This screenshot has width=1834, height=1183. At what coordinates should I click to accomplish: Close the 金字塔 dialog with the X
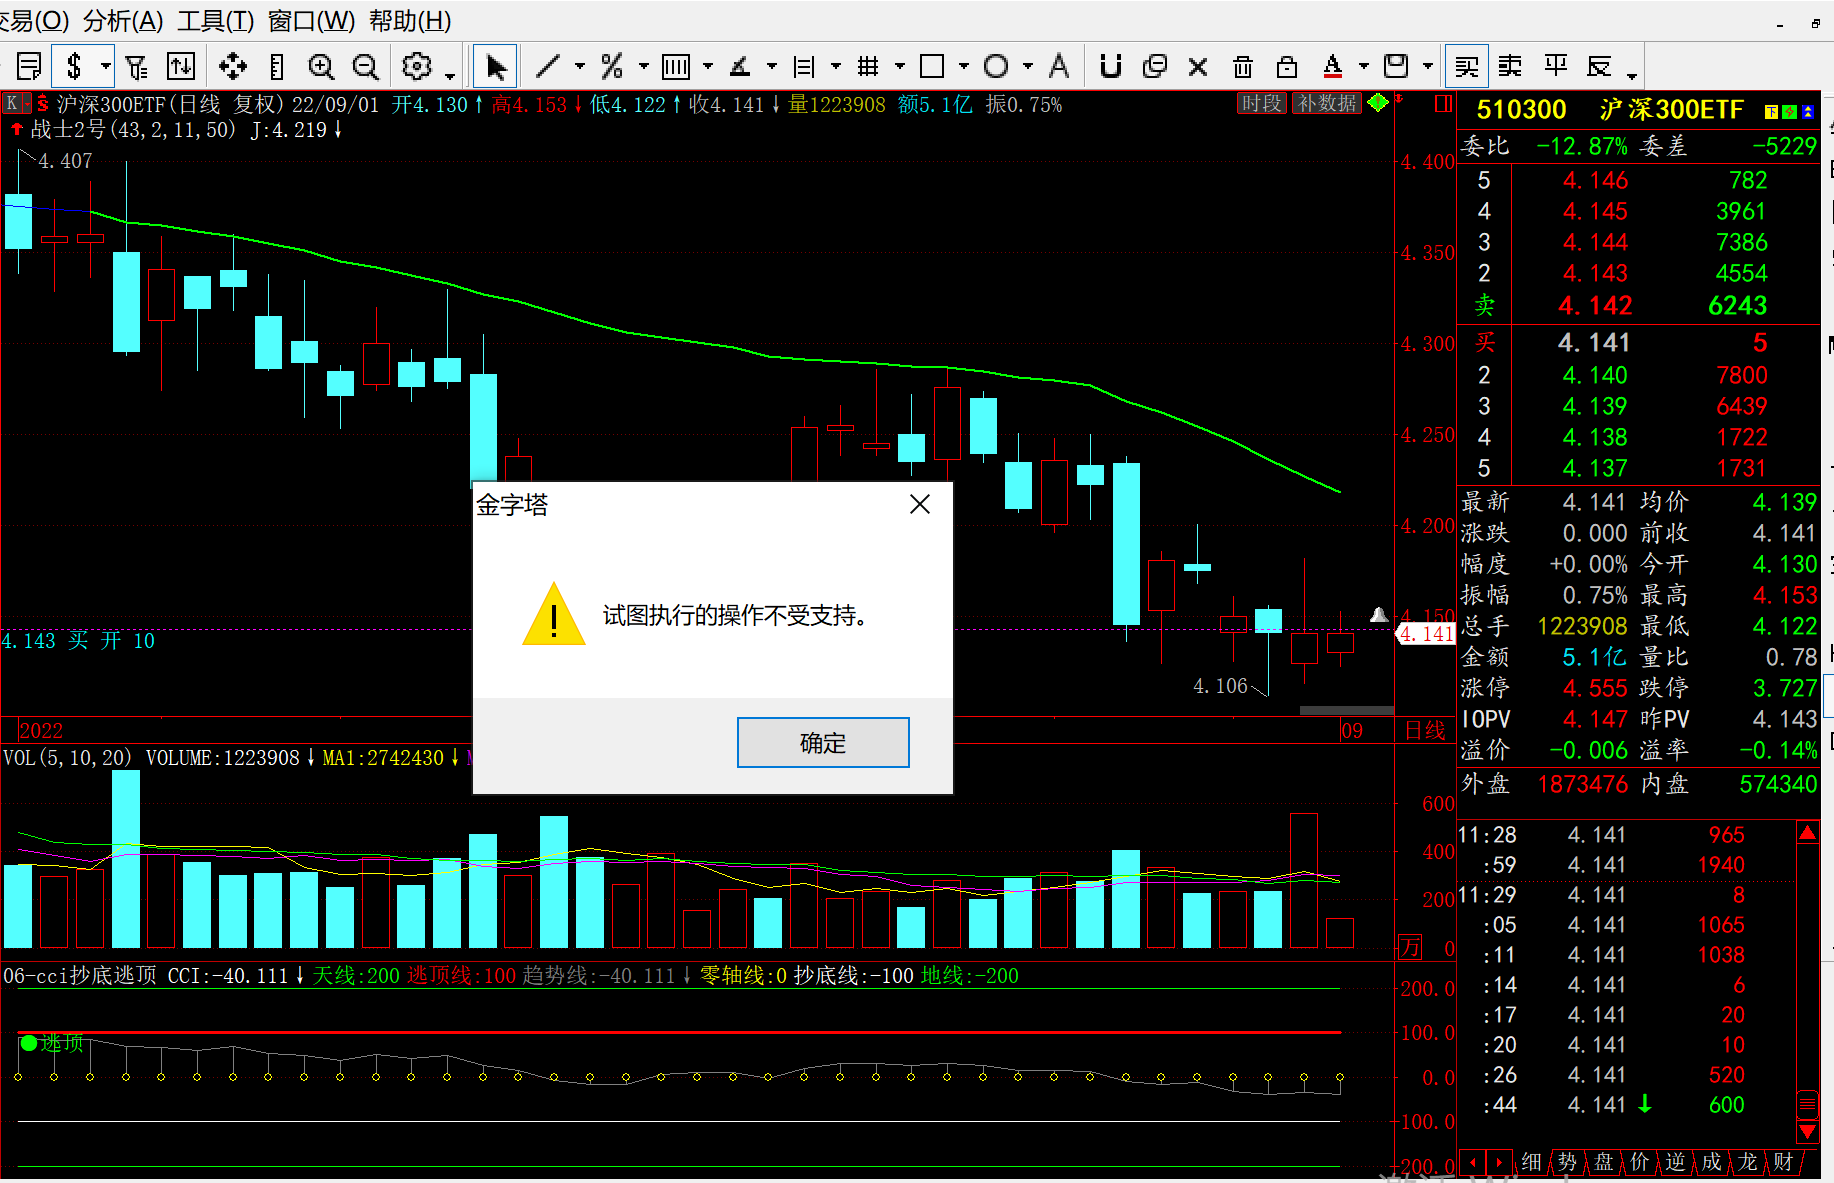point(920,504)
